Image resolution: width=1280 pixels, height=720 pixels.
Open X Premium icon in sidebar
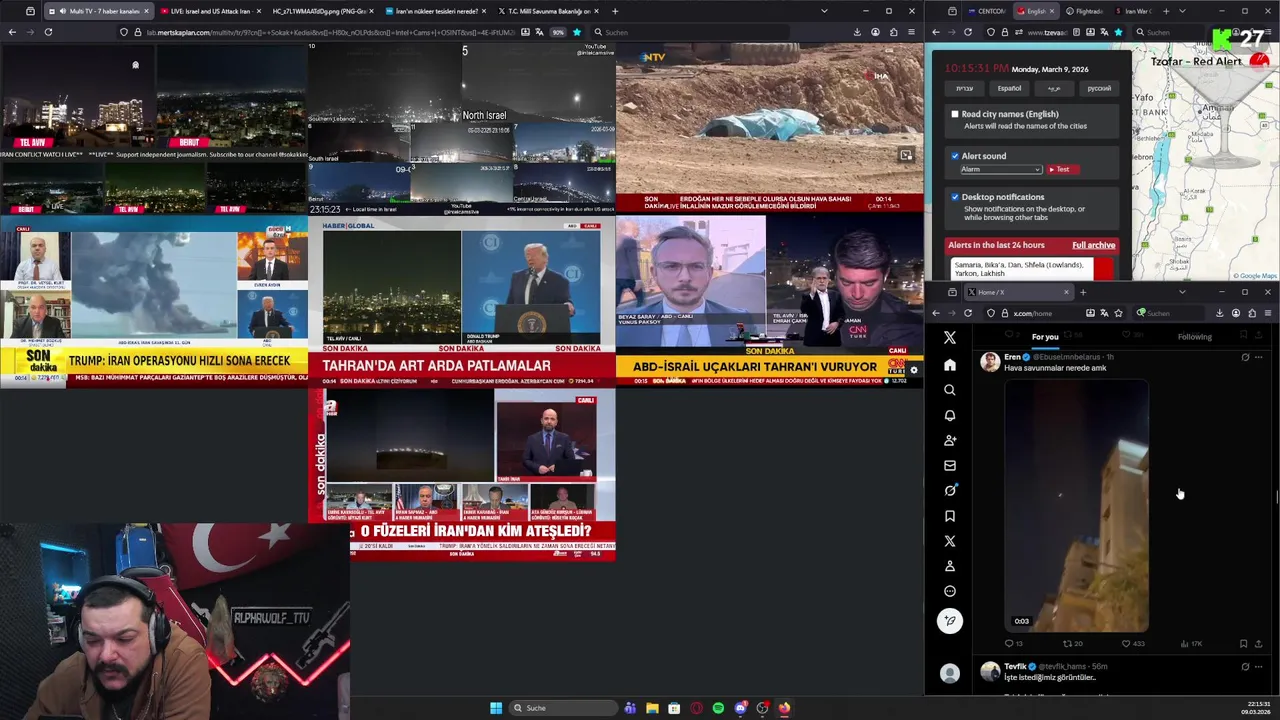click(x=950, y=541)
